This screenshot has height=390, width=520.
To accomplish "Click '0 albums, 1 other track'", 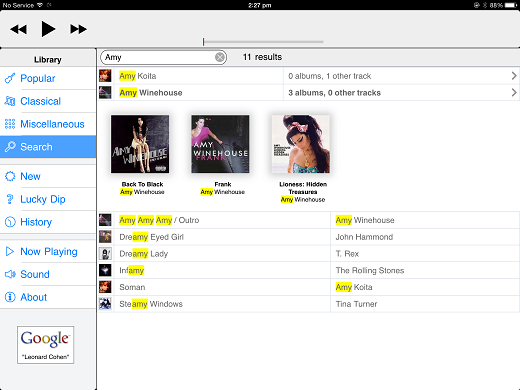I will [x=330, y=76].
